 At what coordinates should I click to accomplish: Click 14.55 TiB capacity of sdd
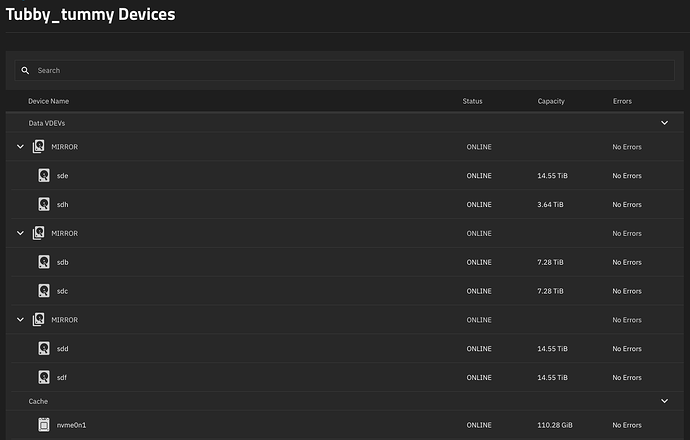click(x=552, y=349)
